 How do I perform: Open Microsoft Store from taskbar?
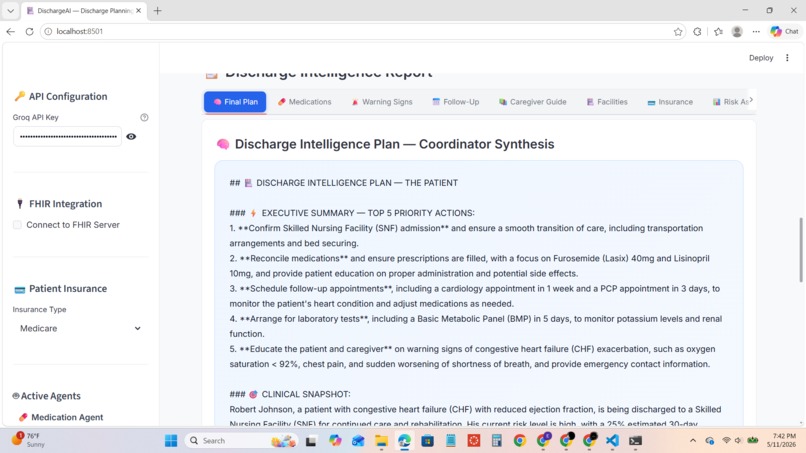coord(427,441)
